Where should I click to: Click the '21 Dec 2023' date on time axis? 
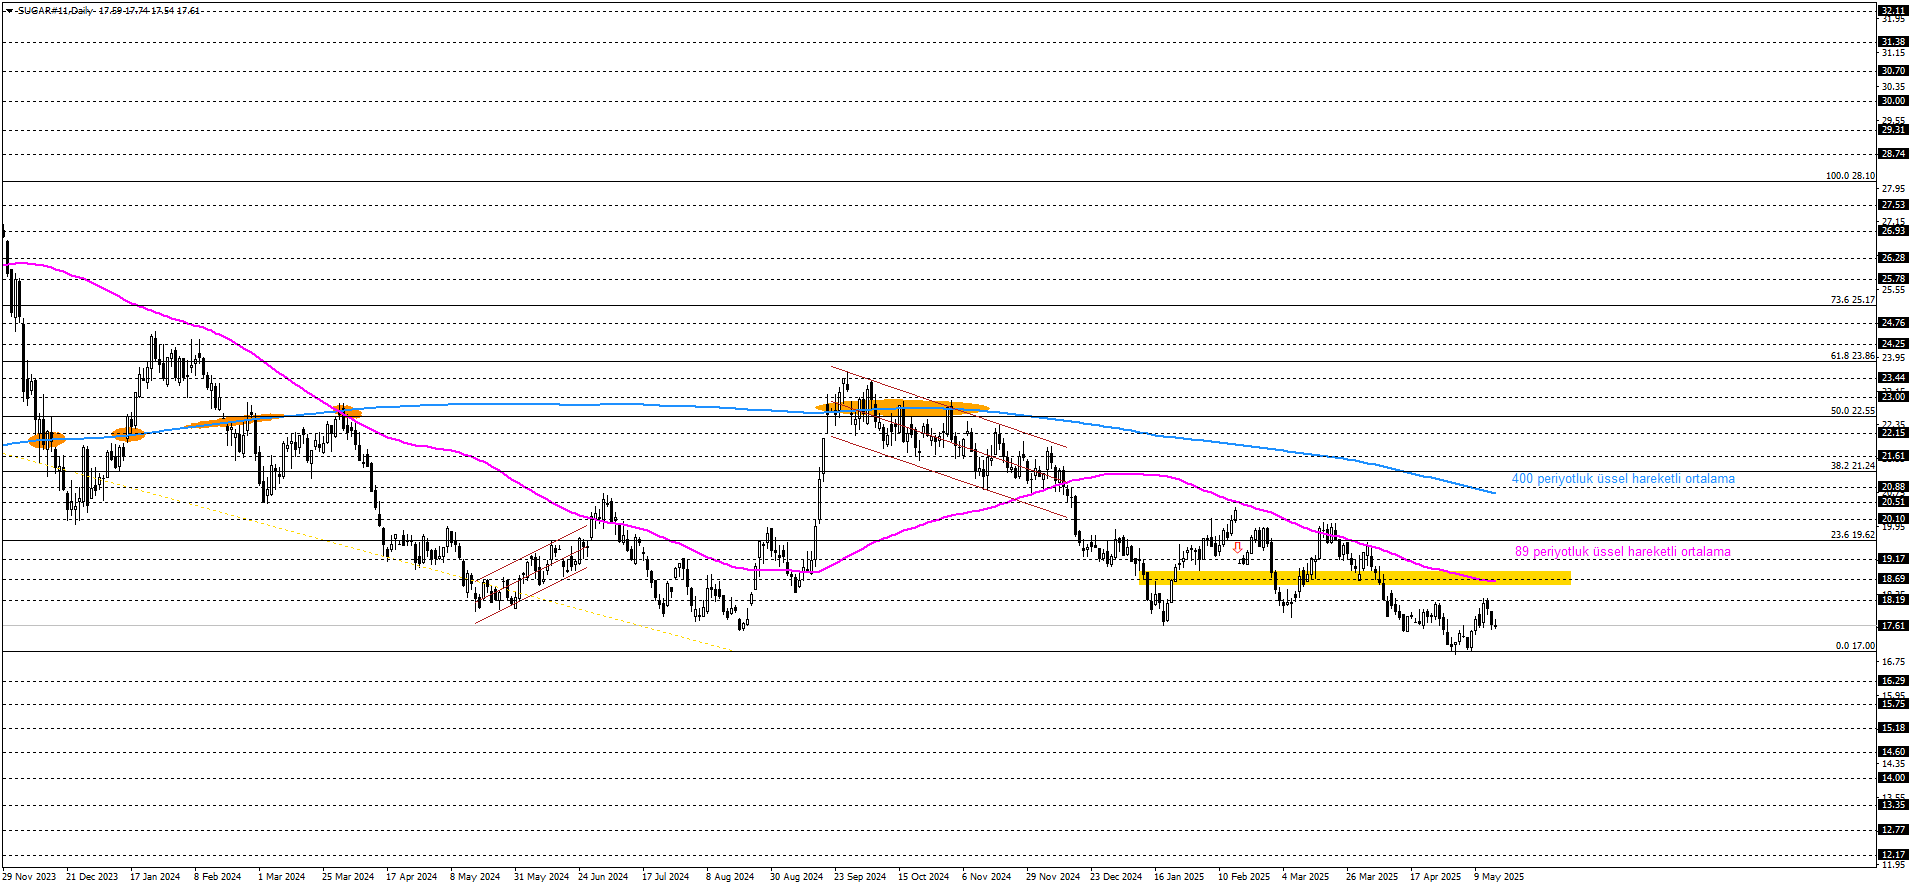(x=92, y=877)
